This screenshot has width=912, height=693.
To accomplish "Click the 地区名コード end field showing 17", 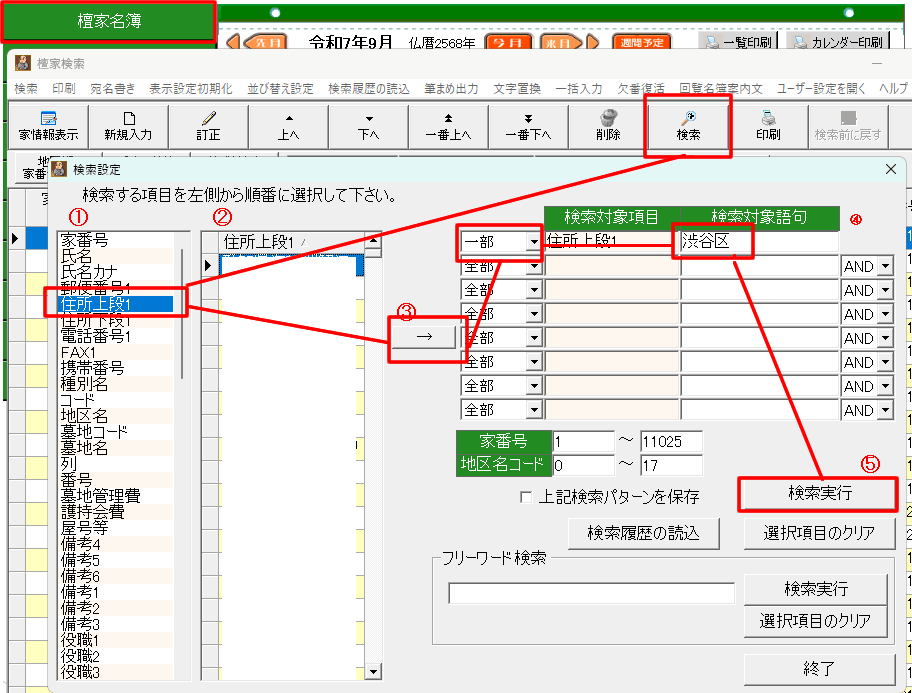I will (671, 465).
